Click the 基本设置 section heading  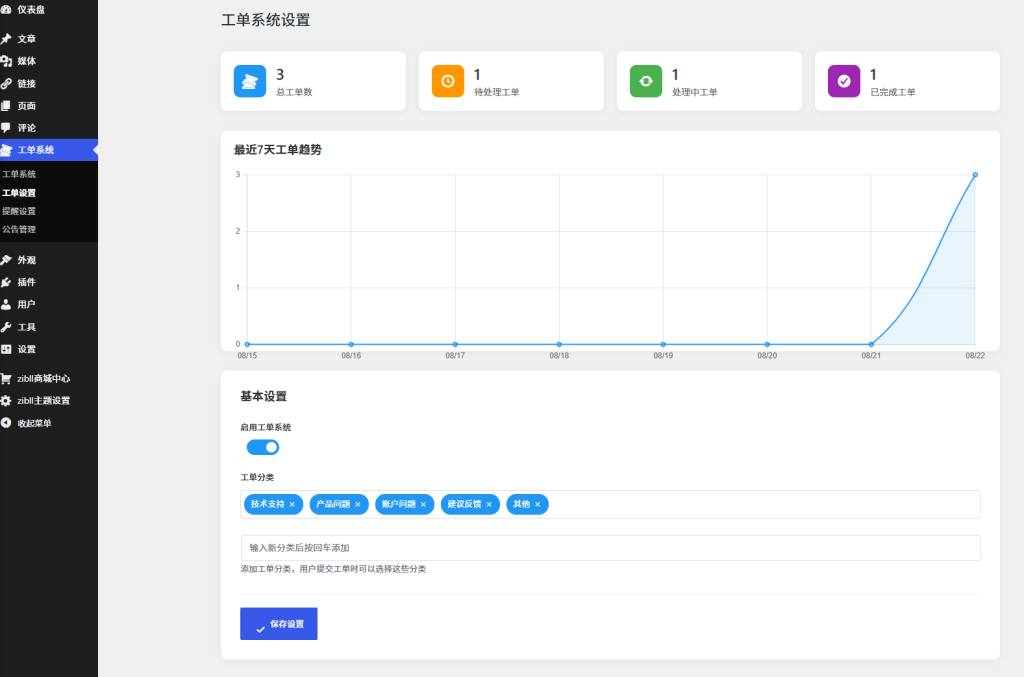[263, 396]
